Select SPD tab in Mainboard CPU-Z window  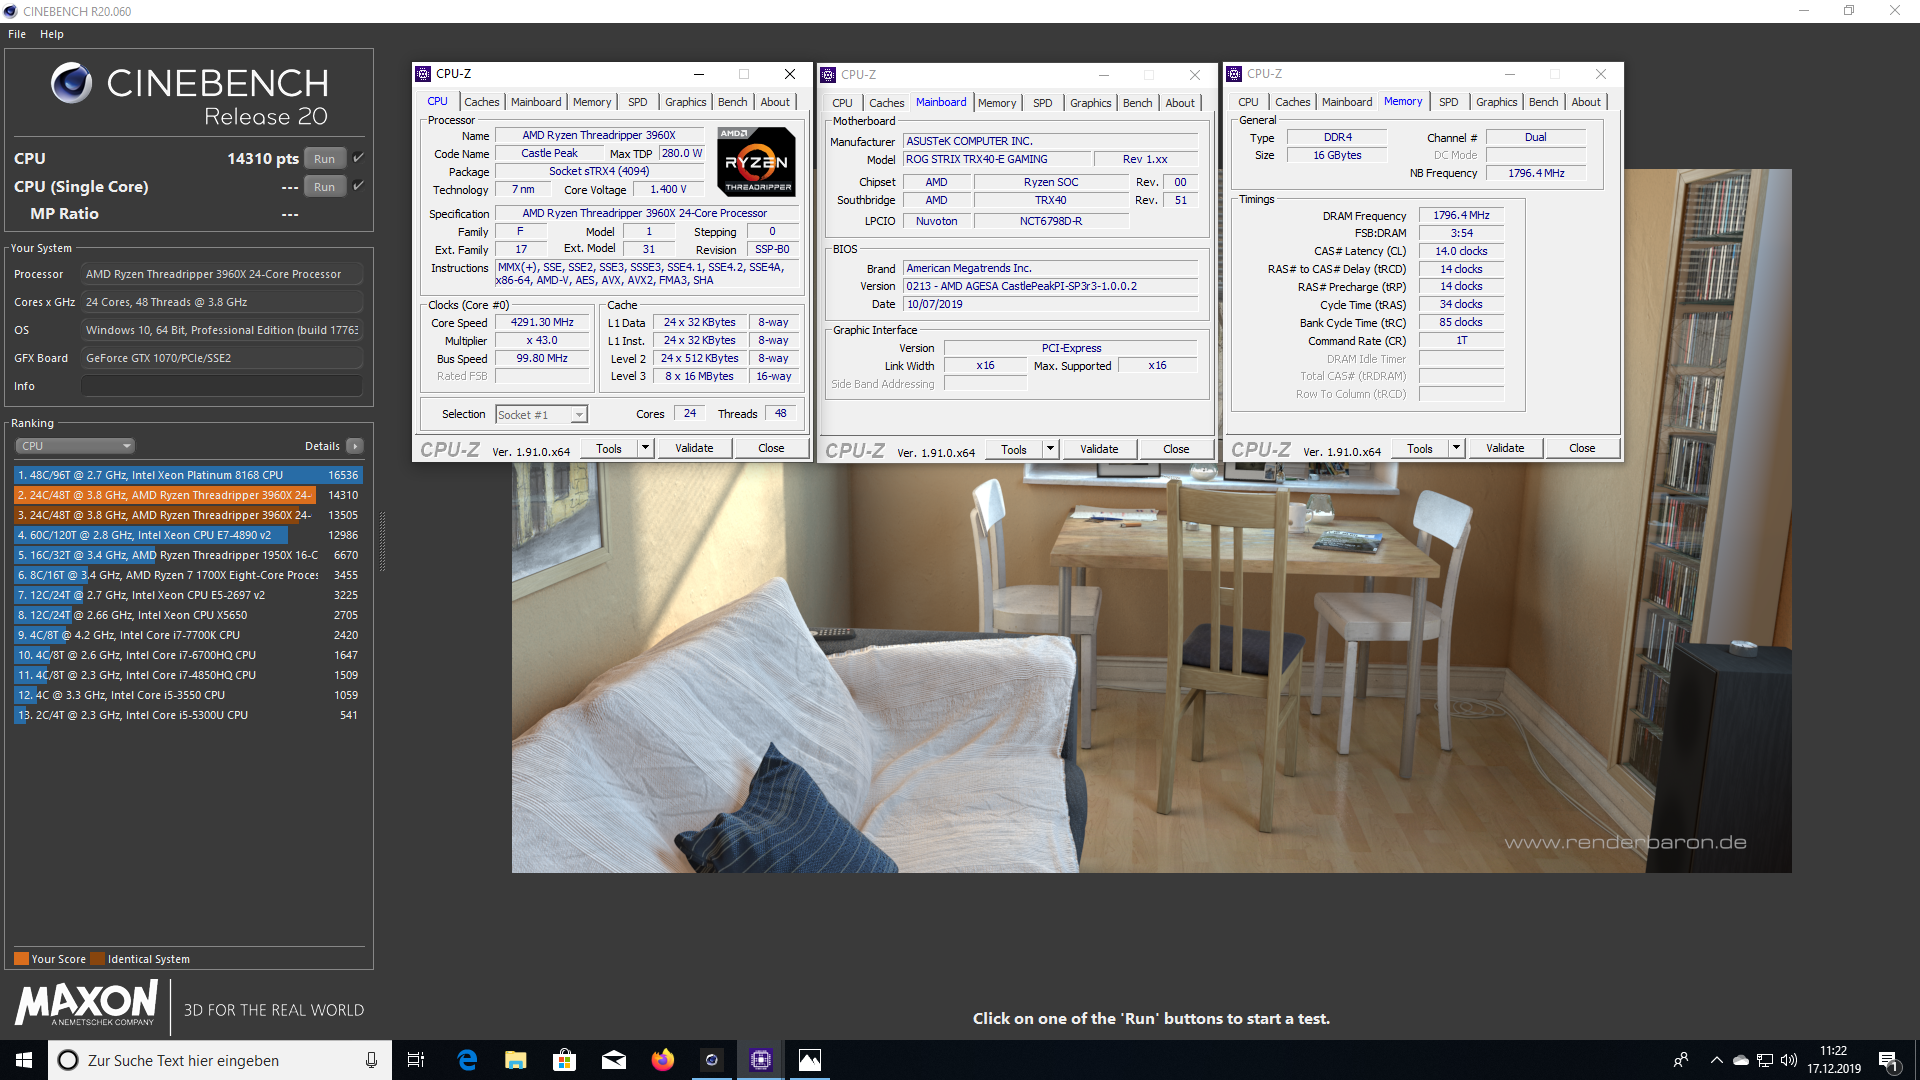click(x=1042, y=103)
